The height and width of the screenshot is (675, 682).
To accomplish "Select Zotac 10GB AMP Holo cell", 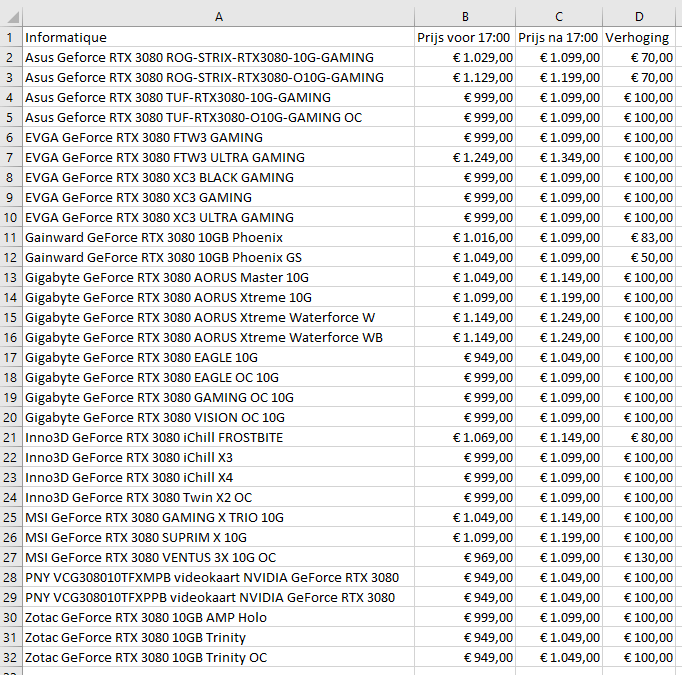I will pos(219,618).
